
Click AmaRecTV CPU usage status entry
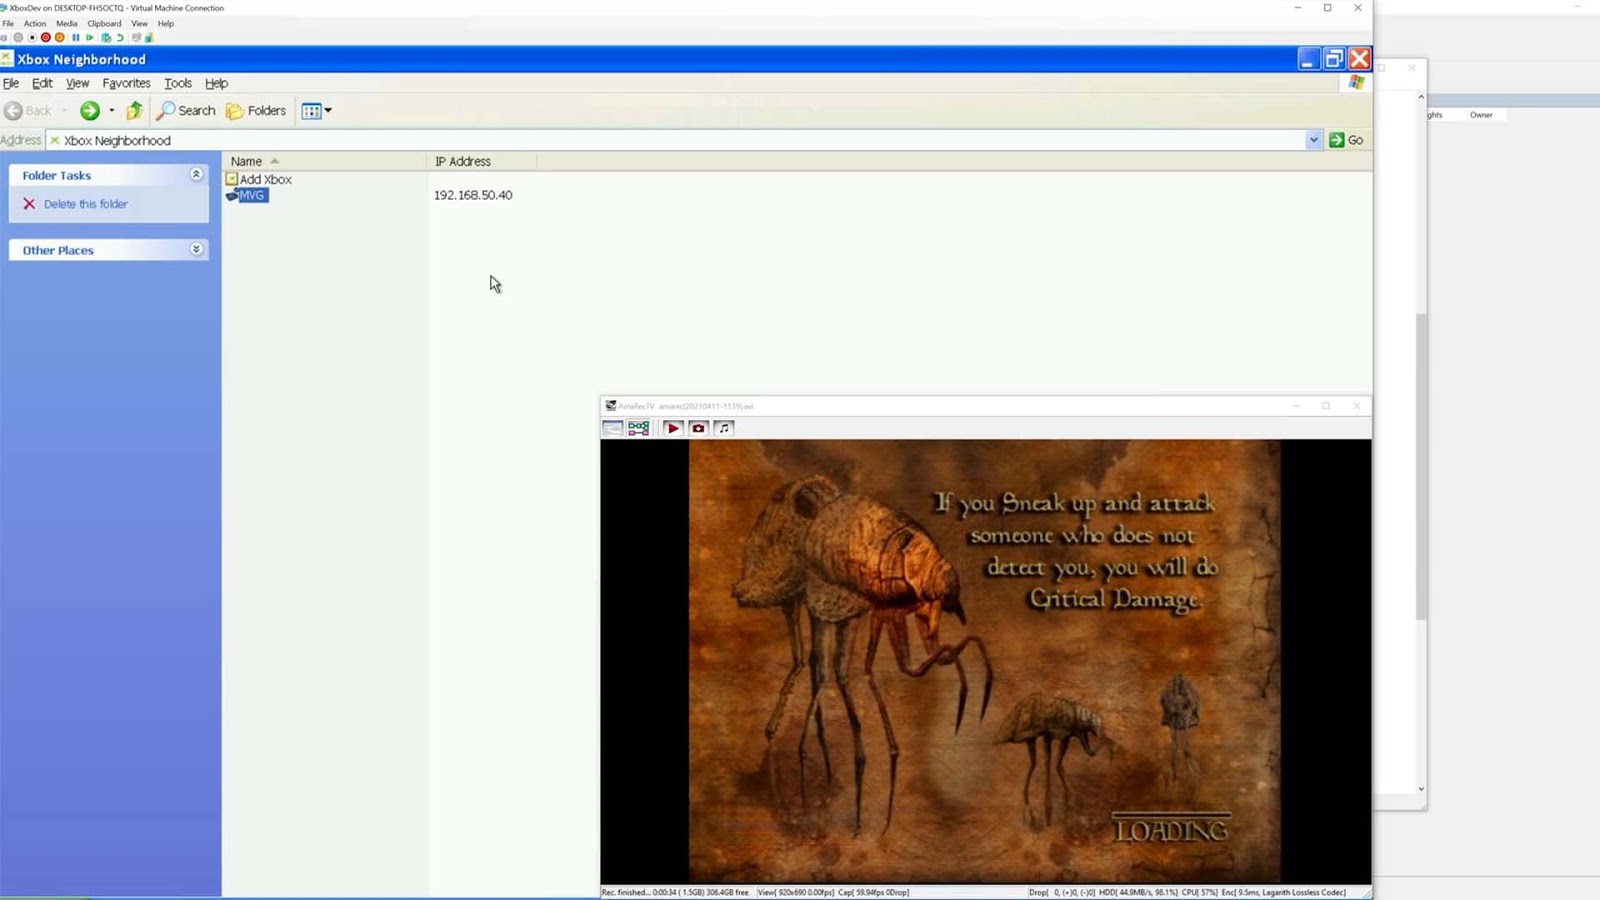pyautogui.click(x=1199, y=892)
